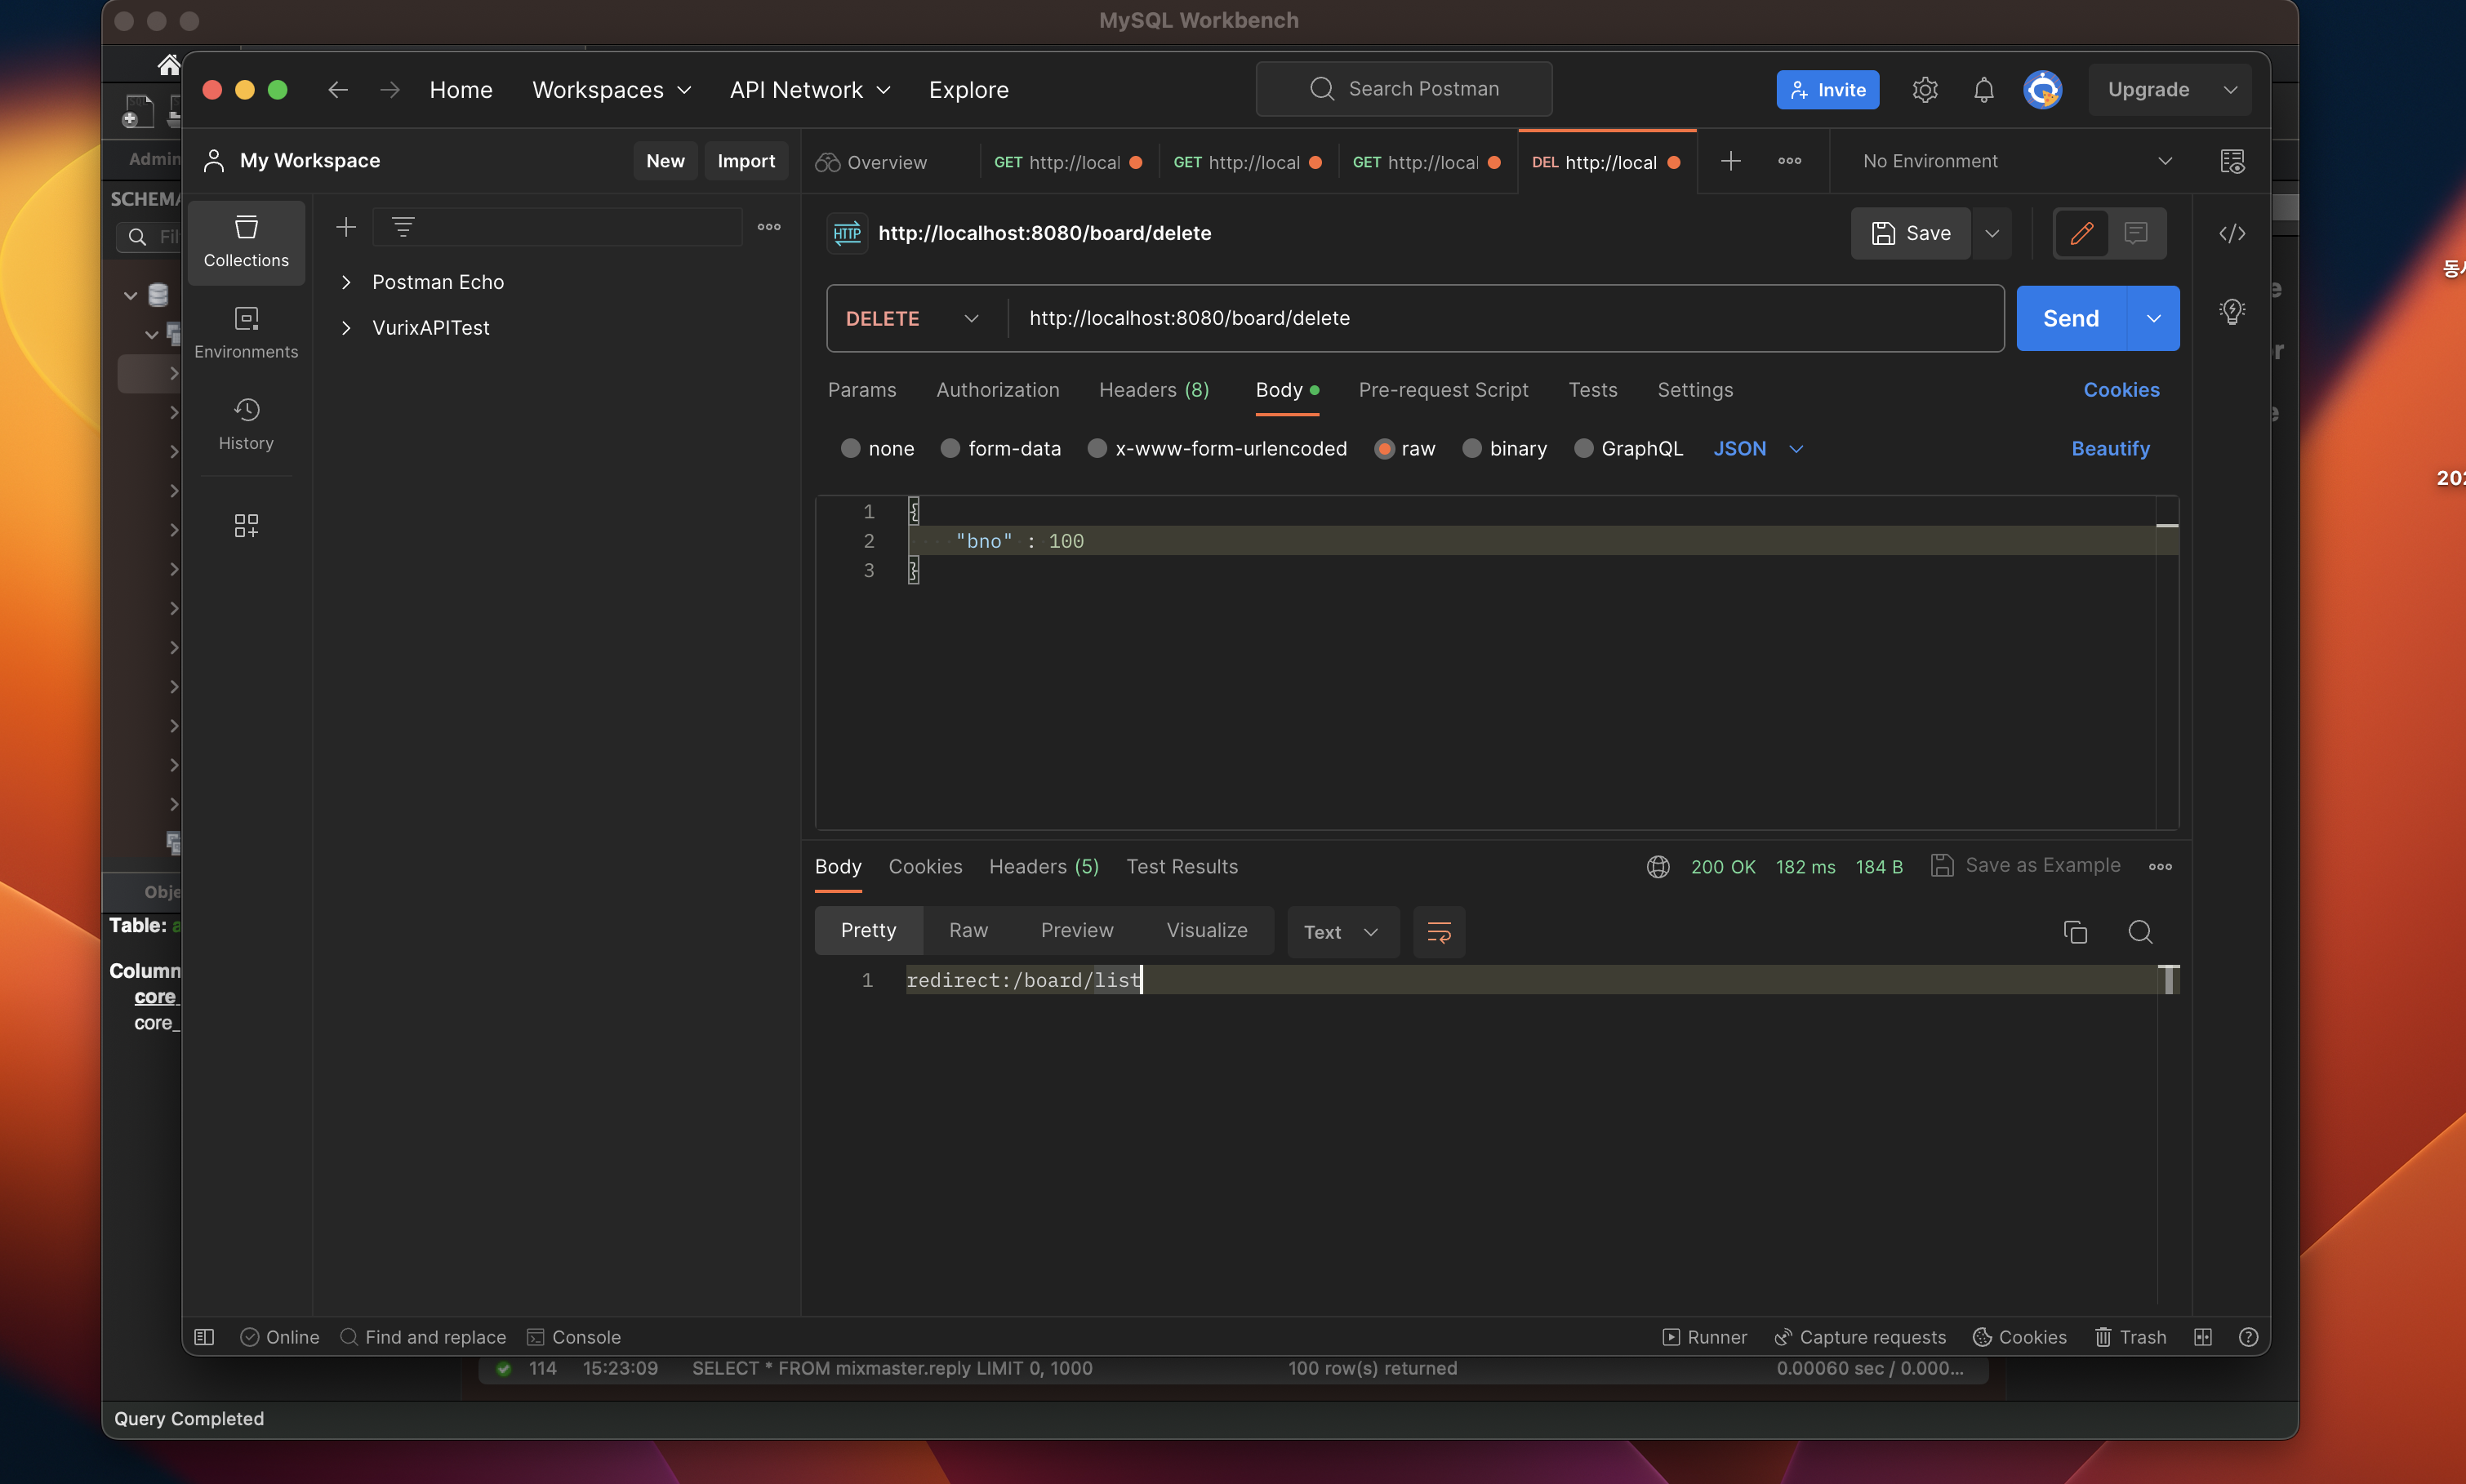Click the request URL input field
2466x1484 pixels.
pyautogui.click(x=1500, y=318)
